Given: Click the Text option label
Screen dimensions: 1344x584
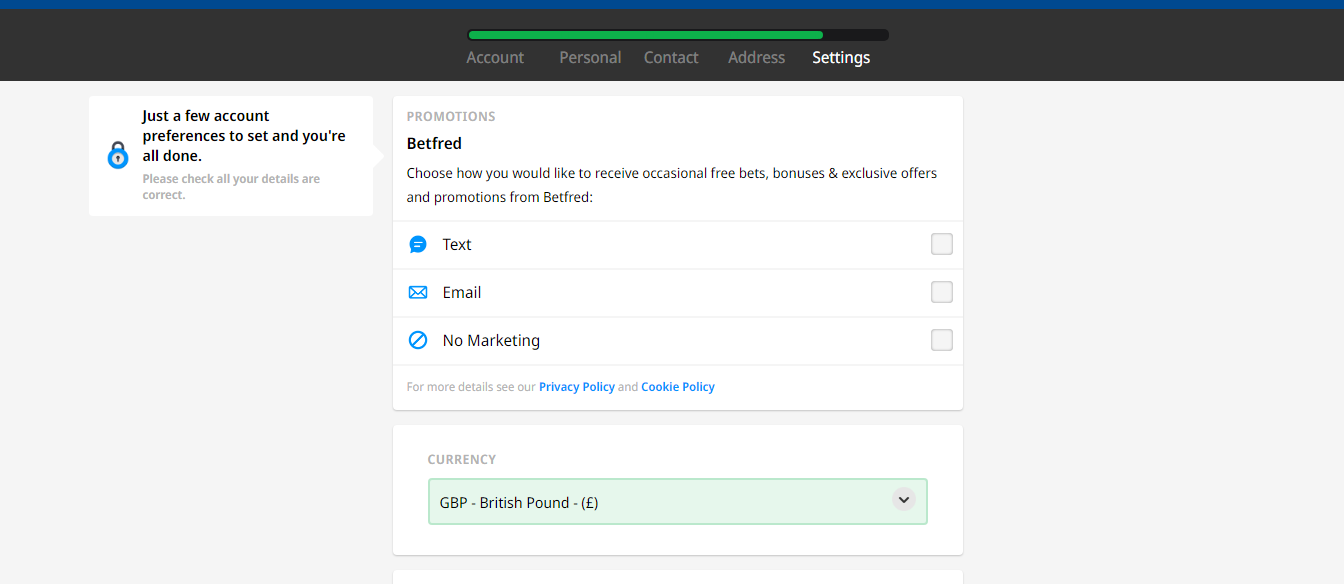Looking at the screenshot, I should 457,245.
